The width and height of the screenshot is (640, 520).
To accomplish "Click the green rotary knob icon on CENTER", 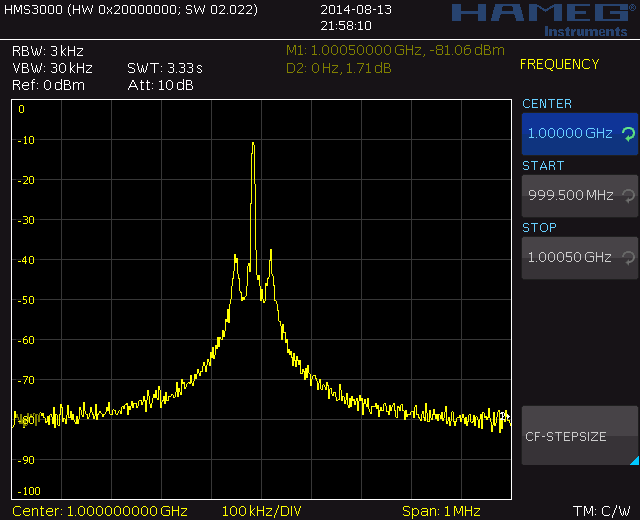I will pos(629,134).
